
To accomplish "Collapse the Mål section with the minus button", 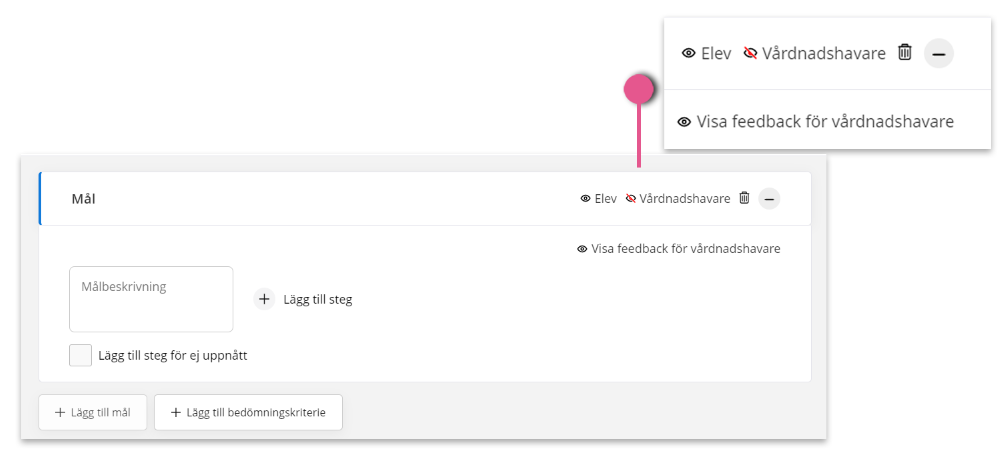I will (x=769, y=199).
